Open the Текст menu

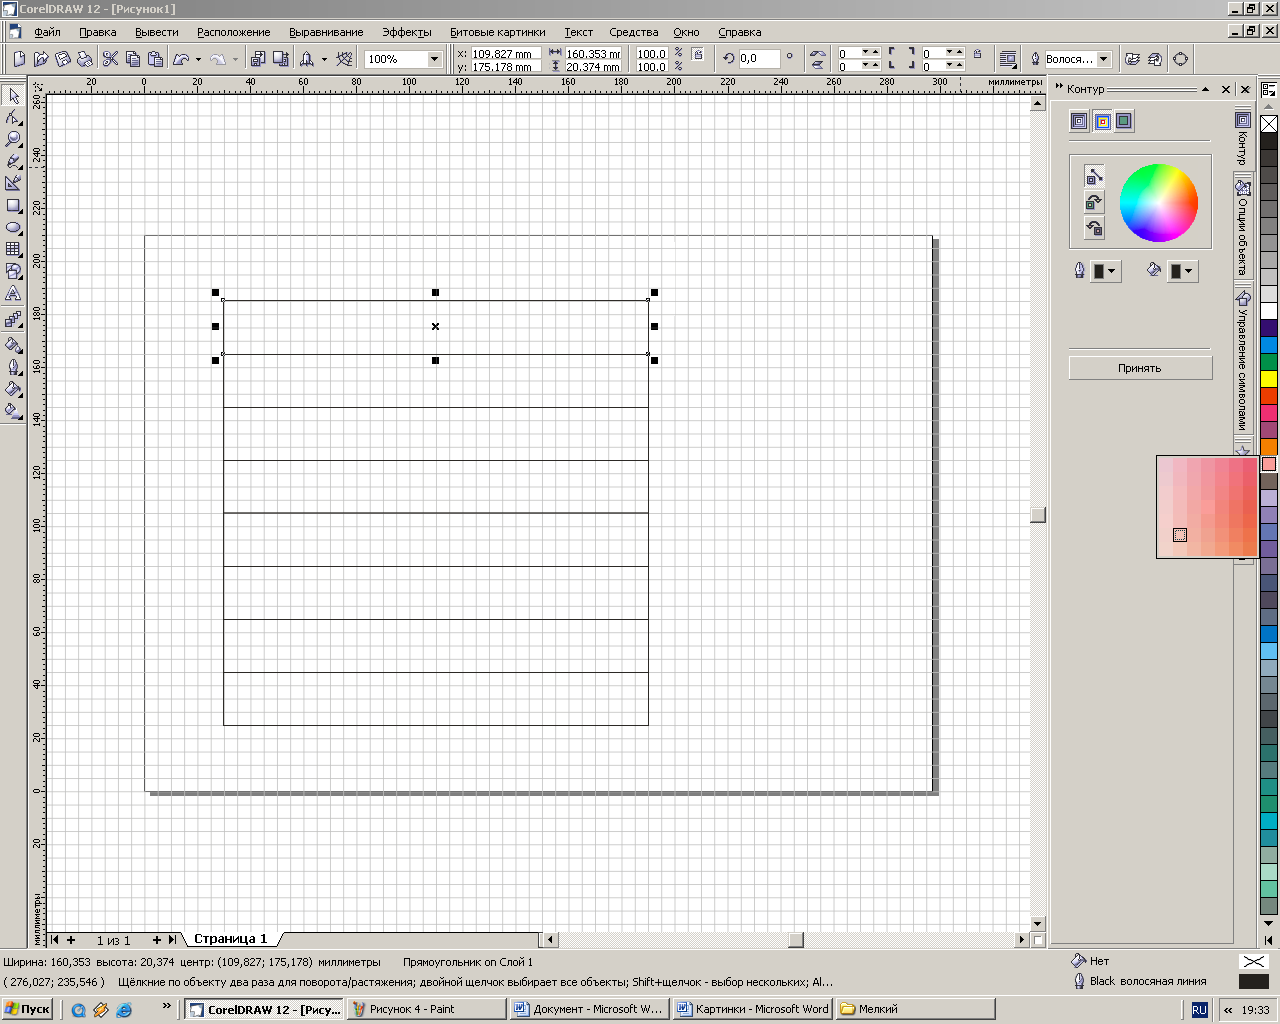pos(578,32)
